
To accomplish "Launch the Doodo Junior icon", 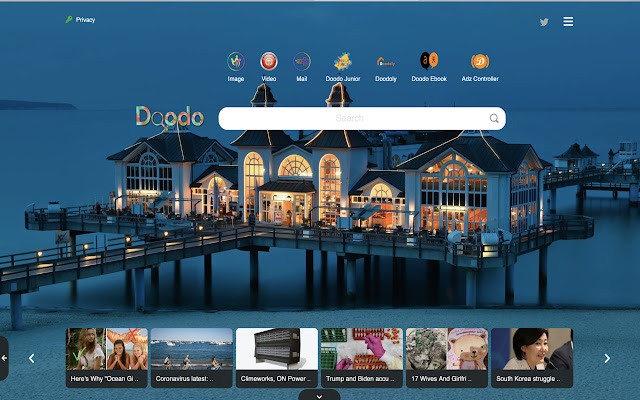I will 343,62.
